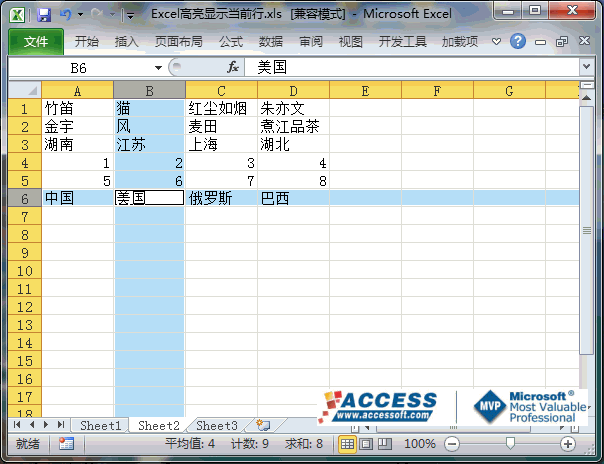
Task: Click the 100% zoom level button
Action: pyautogui.click(x=420, y=444)
